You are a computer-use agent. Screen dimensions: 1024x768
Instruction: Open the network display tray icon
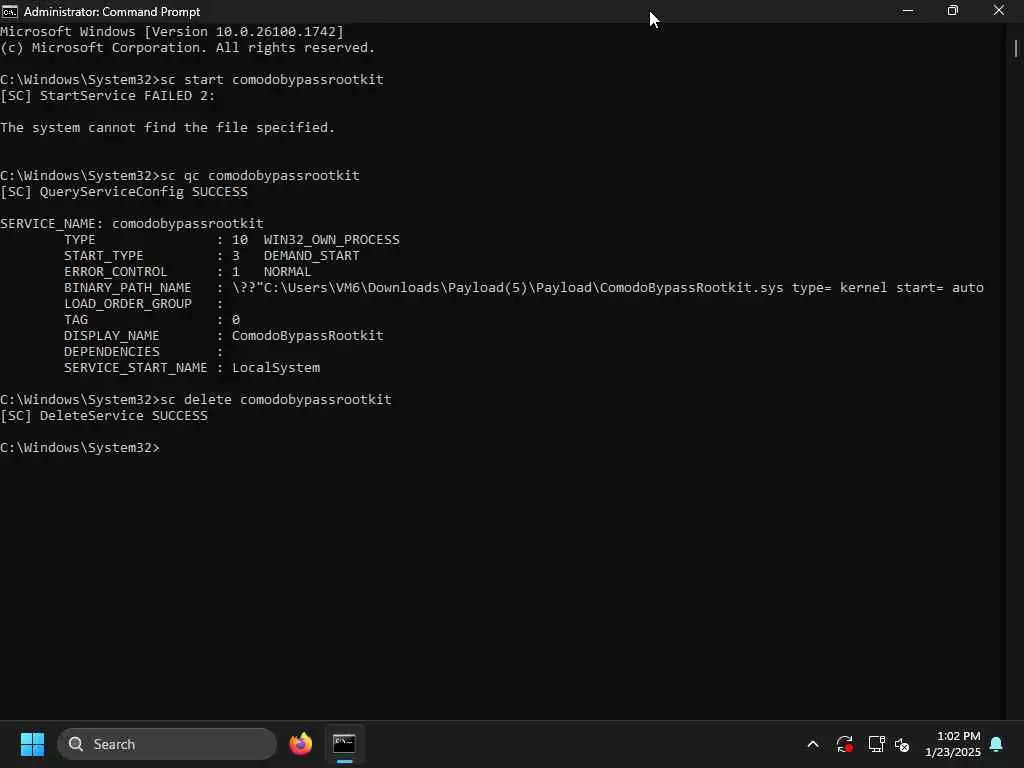(876, 744)
